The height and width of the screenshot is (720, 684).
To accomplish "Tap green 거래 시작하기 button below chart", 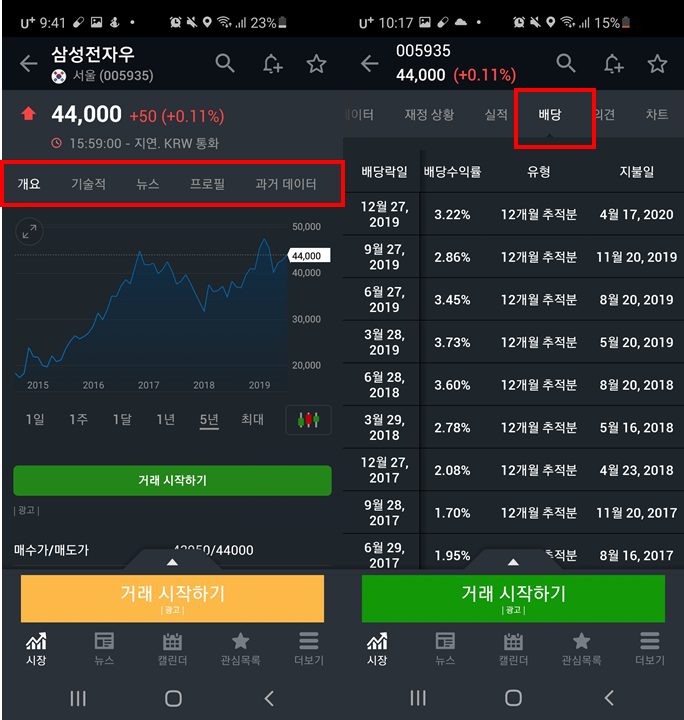I will [172, 480].
